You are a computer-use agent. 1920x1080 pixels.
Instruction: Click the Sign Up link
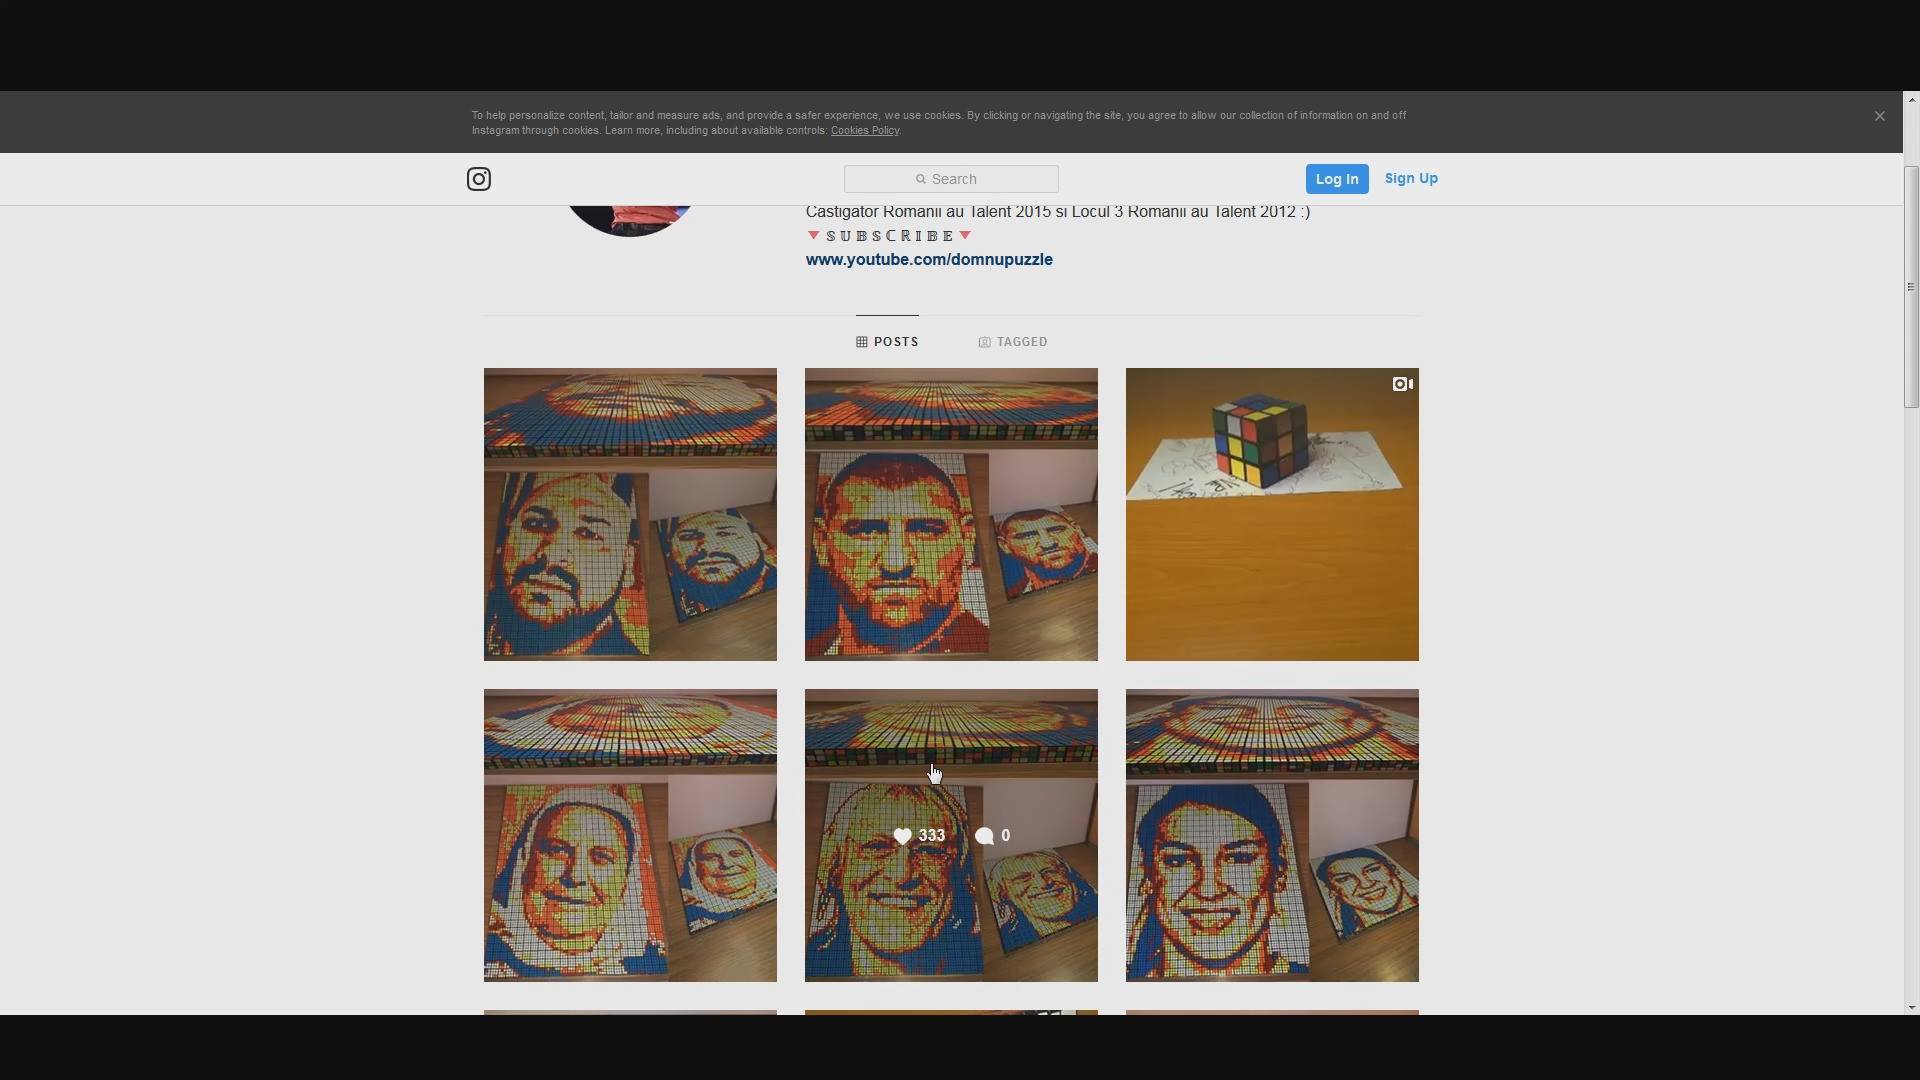click(1411, 178)
